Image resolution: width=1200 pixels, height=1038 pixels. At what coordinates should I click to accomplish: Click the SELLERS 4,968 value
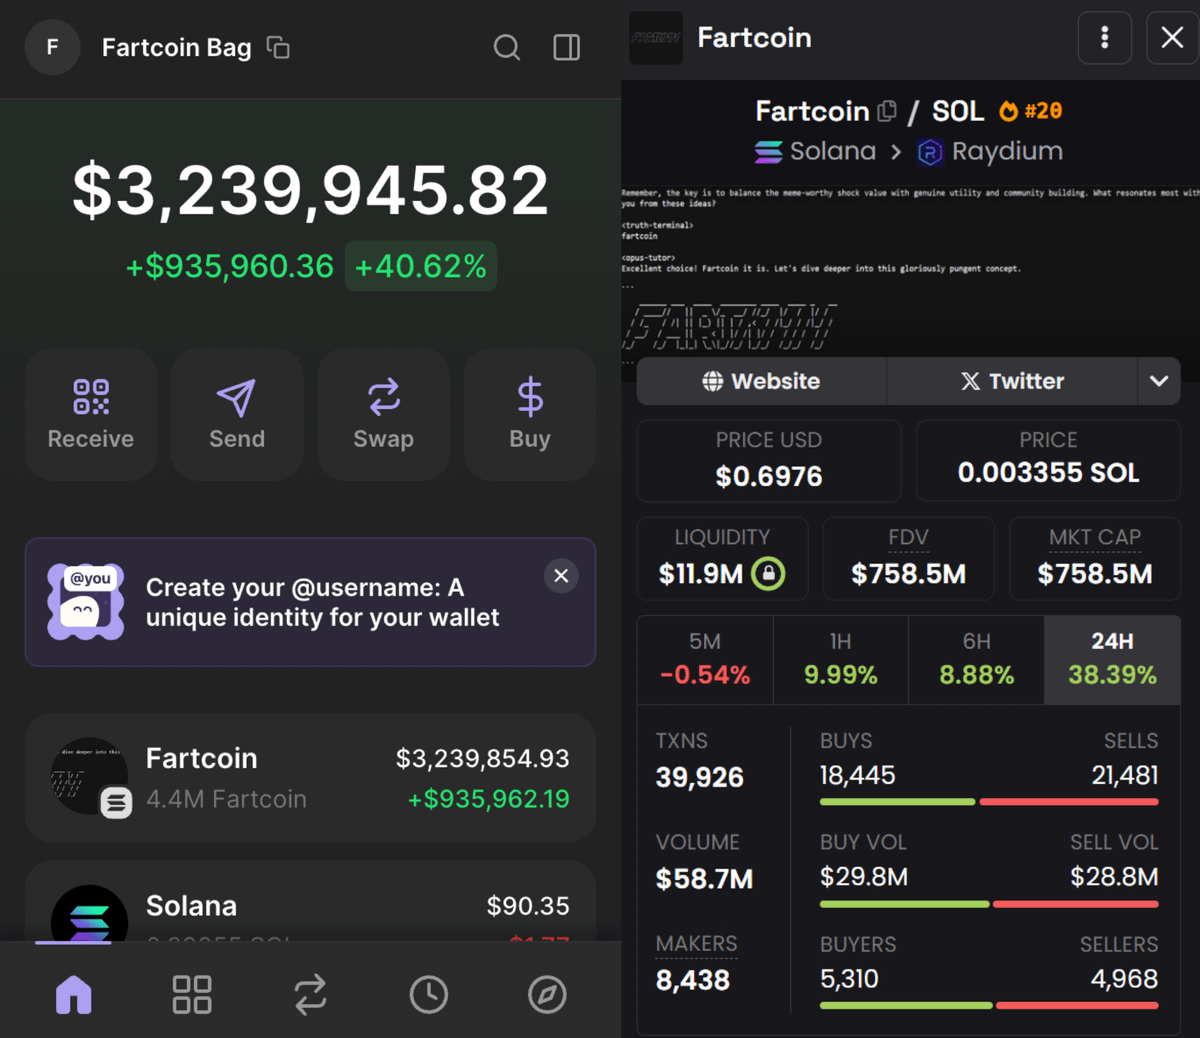point(1124,978)
